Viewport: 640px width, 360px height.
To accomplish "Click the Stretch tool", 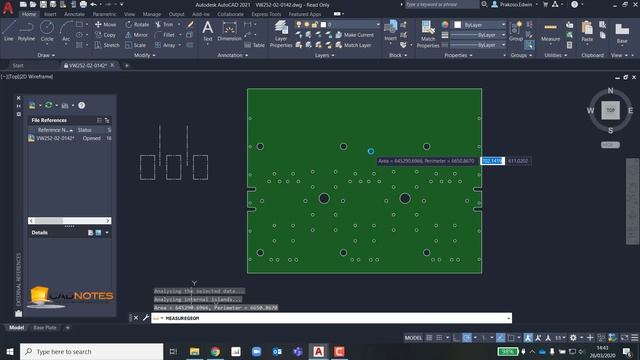I will coord(107,45).
